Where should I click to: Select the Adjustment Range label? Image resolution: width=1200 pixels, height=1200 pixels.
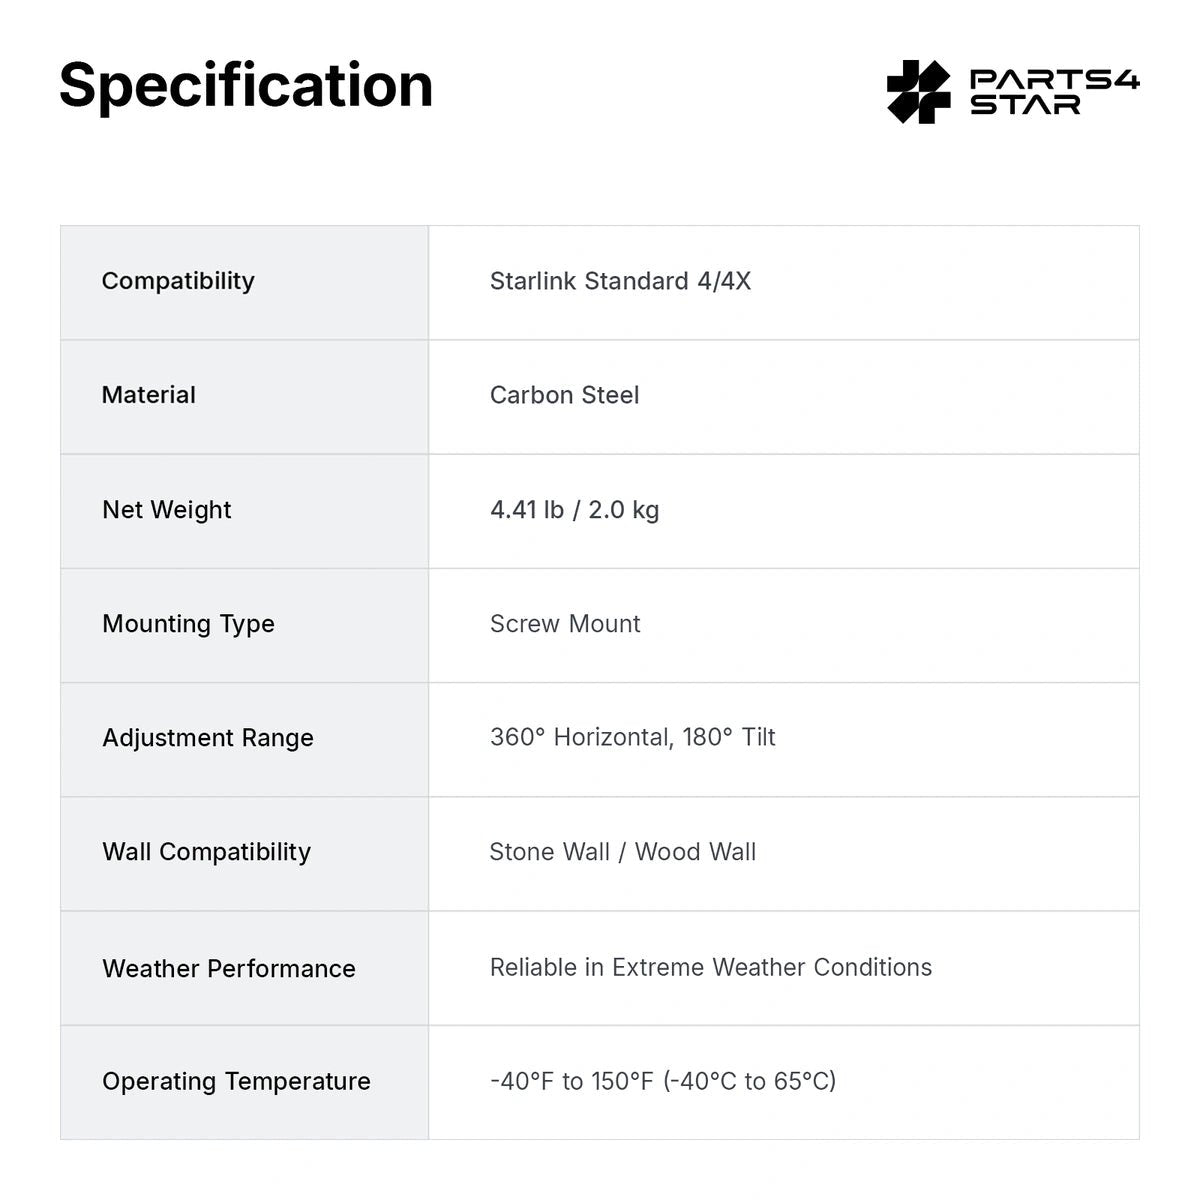click(208, 738)
